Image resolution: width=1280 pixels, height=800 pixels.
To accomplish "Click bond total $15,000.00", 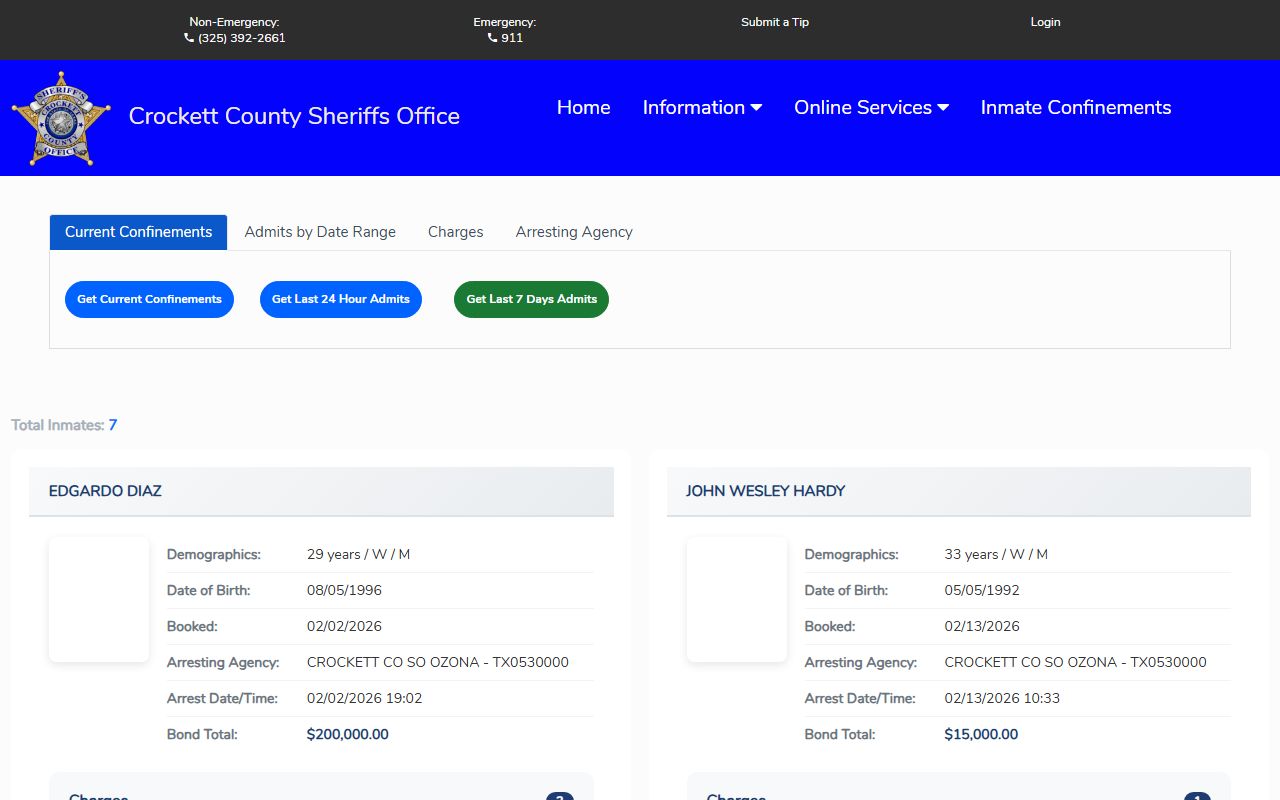I will click(x=981, y=734).
